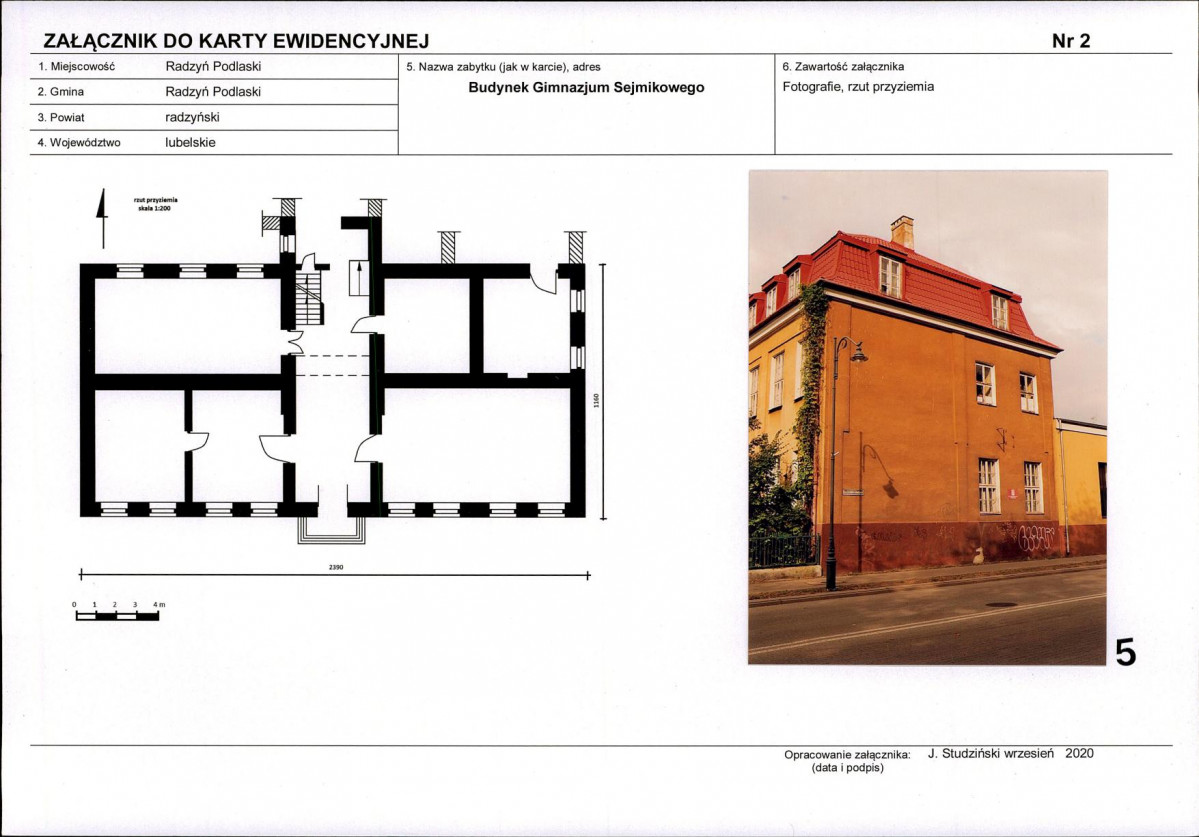Select 'J. Studziński wrzesień 2020' signature text
Image resolution: width=1199 pixels, height=837 pixels.
1011,754
